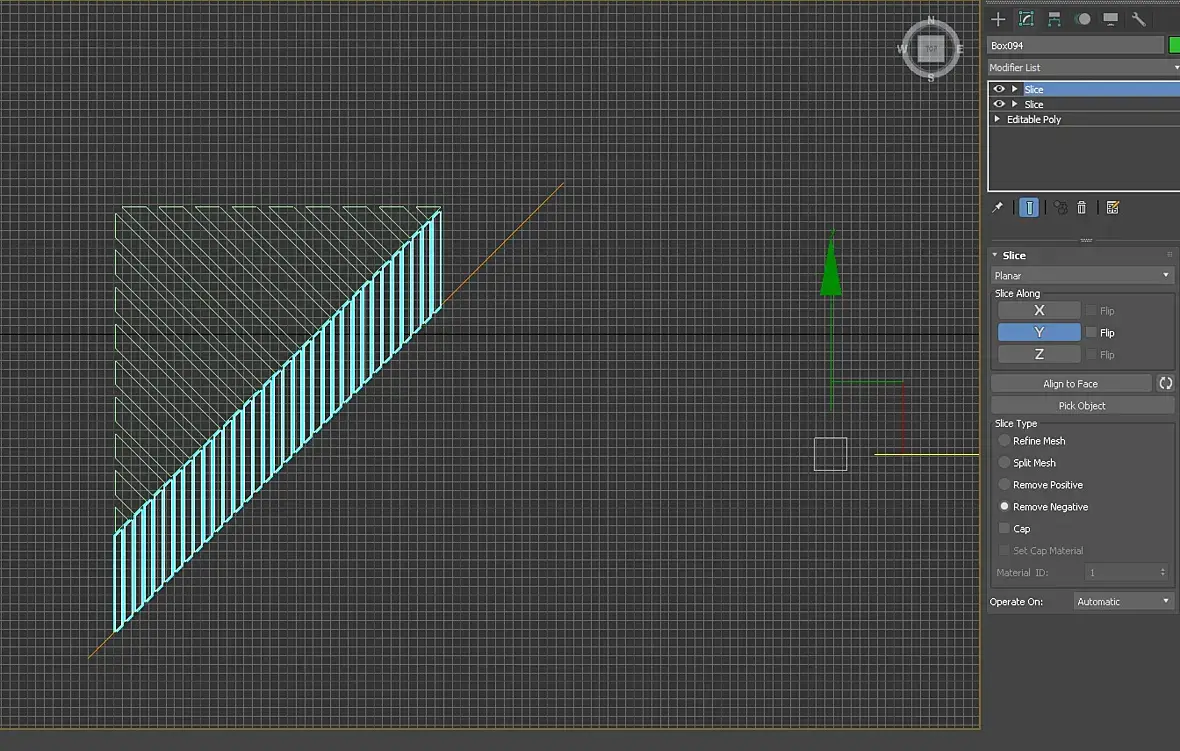
Task: Open the green object color swatch
Action: point(1174,46)
